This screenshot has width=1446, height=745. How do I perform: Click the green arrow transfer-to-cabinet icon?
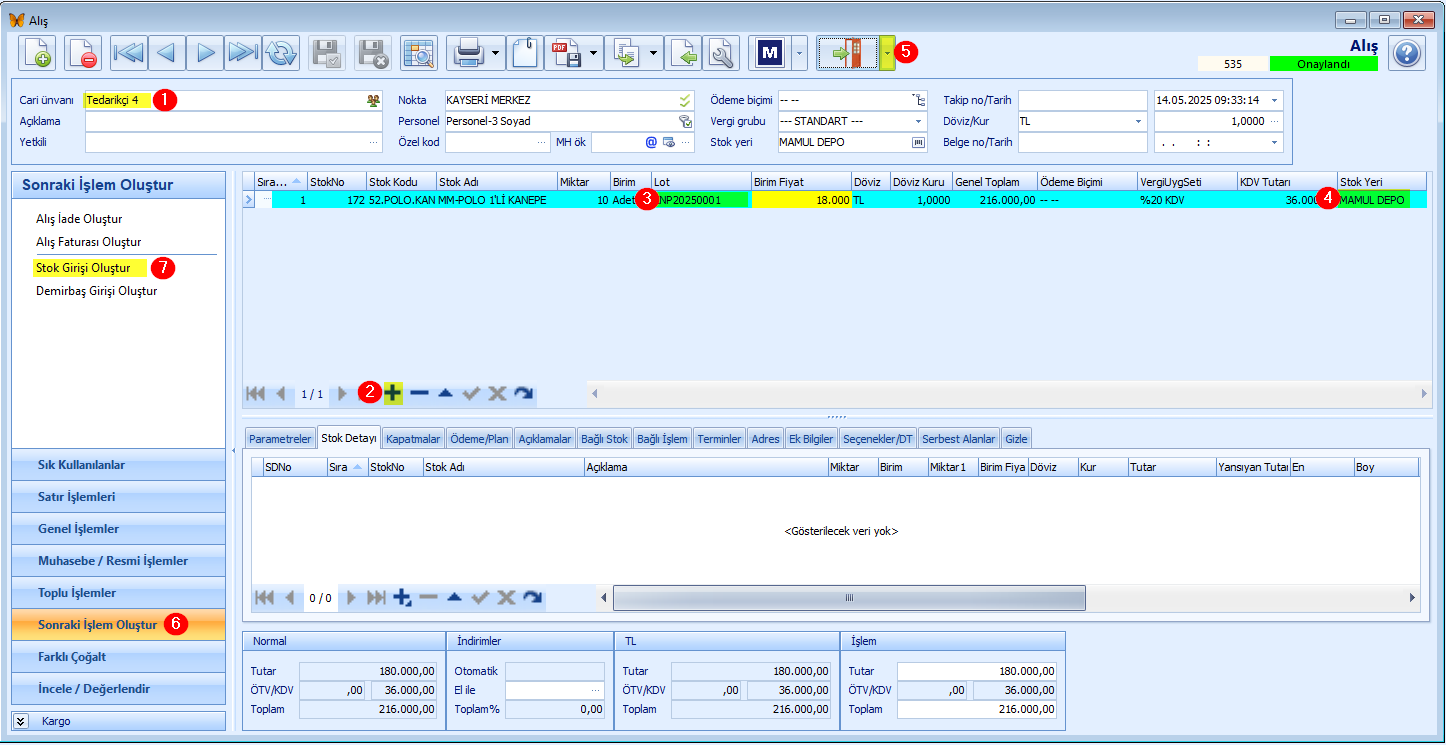(847, 52)
